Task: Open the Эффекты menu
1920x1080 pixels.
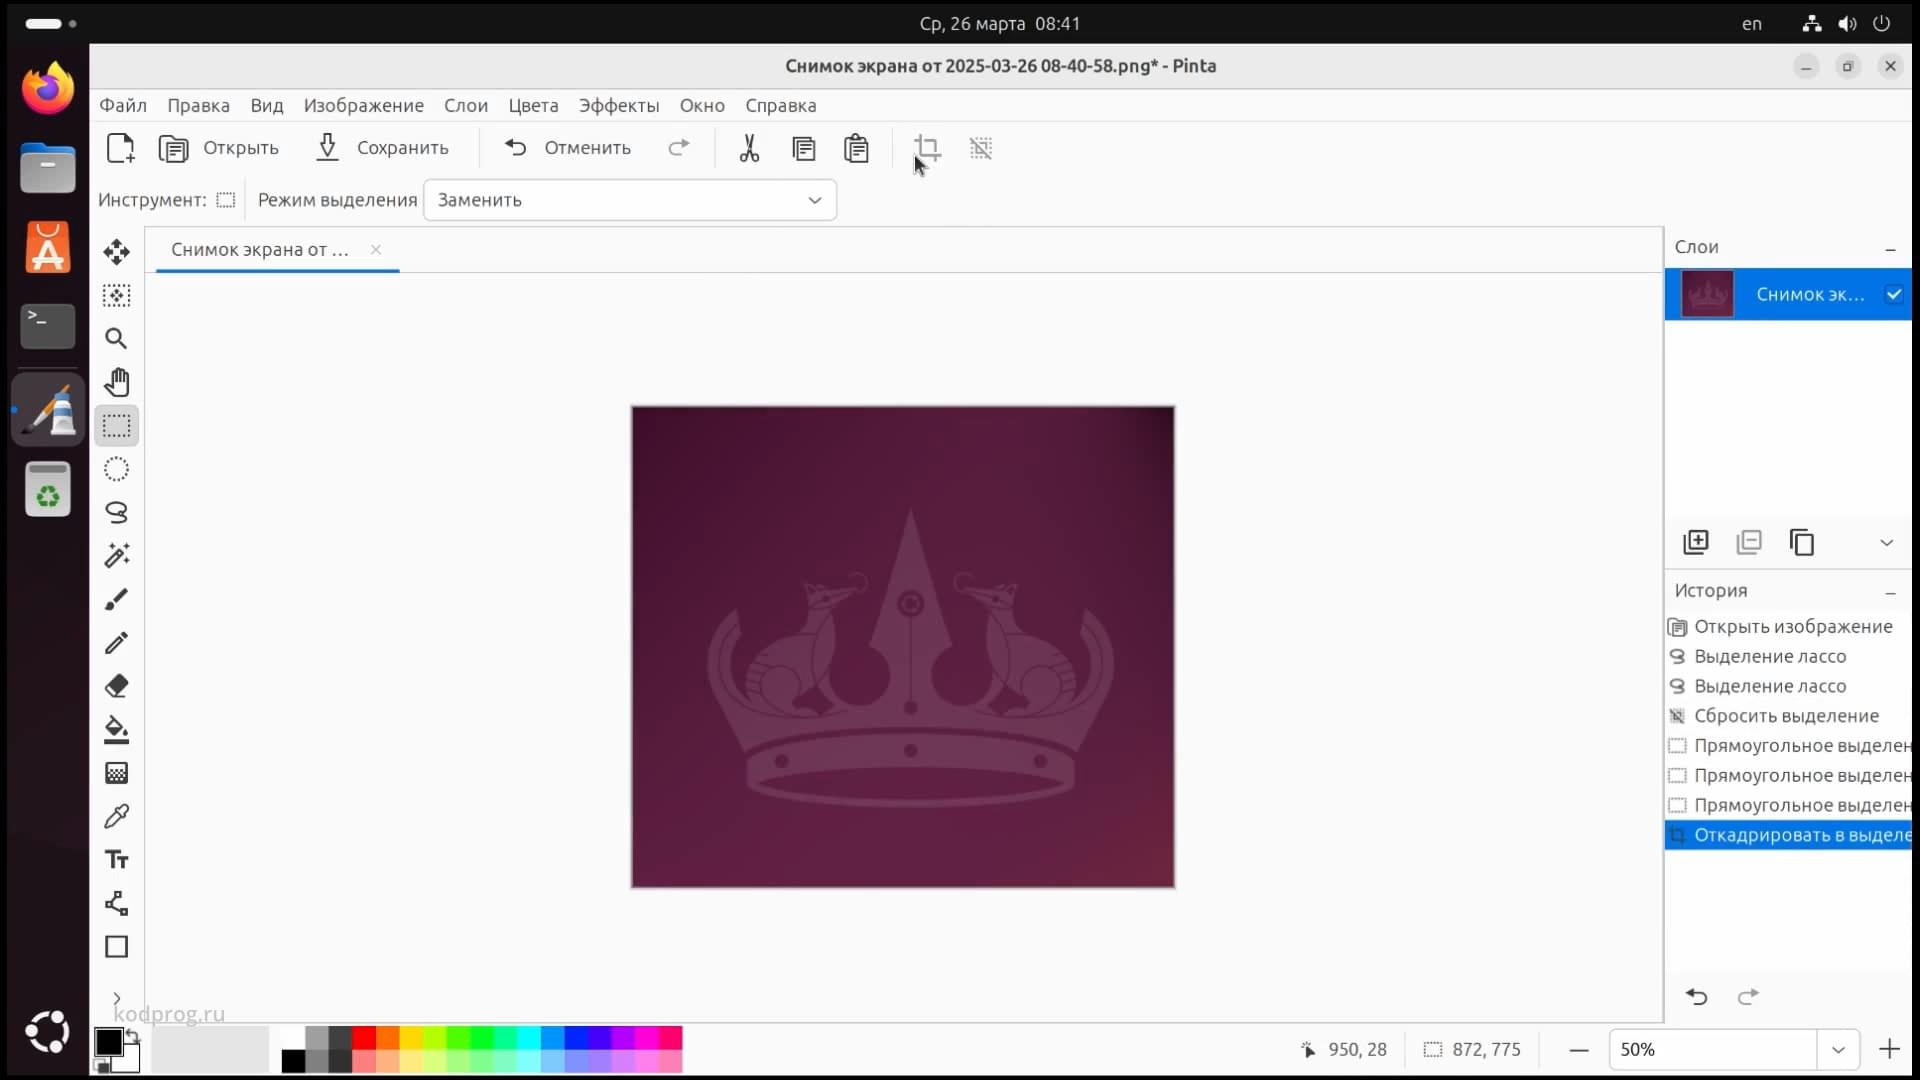Action: tap(619, 106)
